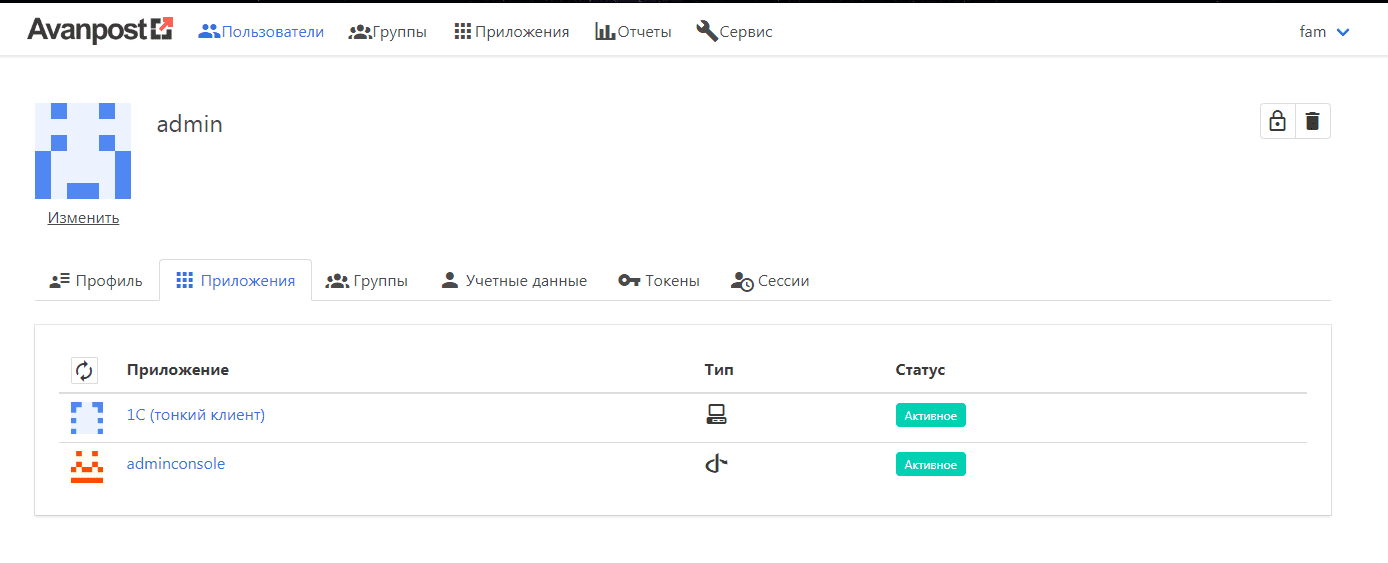
Task: Switch to the Сессии tab
Action: (770, 281)
